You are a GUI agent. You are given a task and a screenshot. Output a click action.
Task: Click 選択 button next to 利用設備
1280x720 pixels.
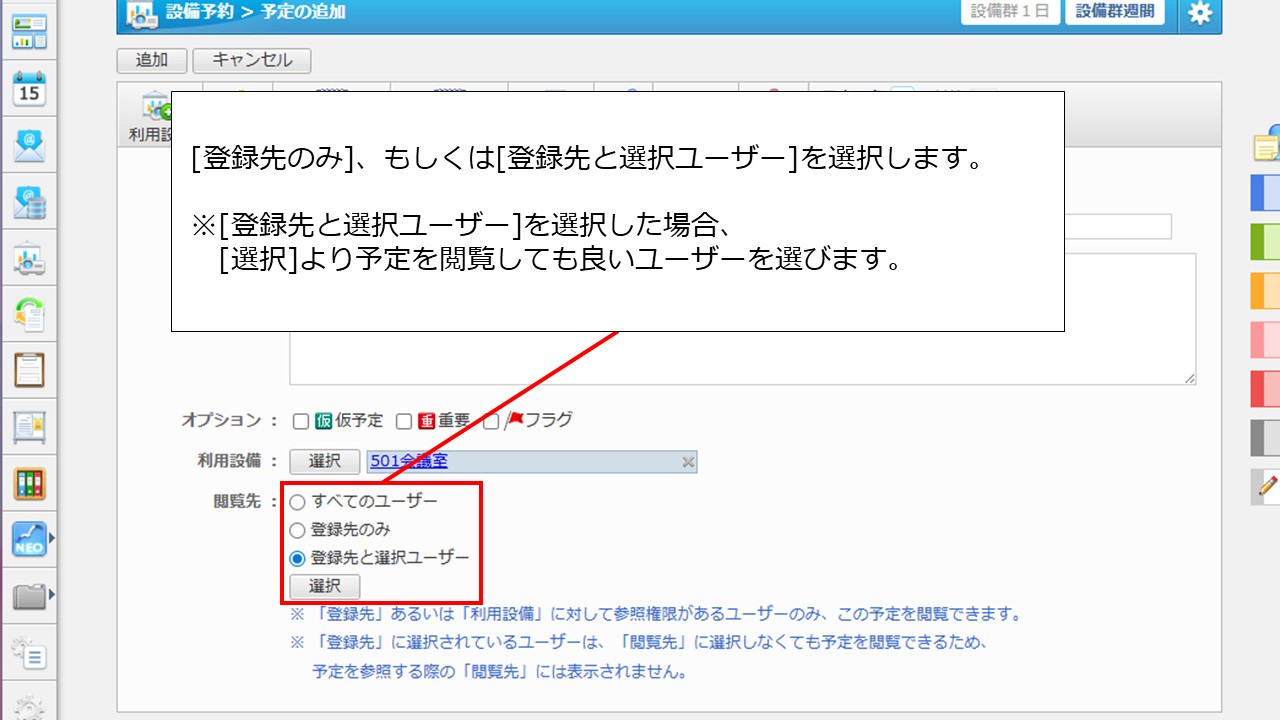[x=325, y=461]
